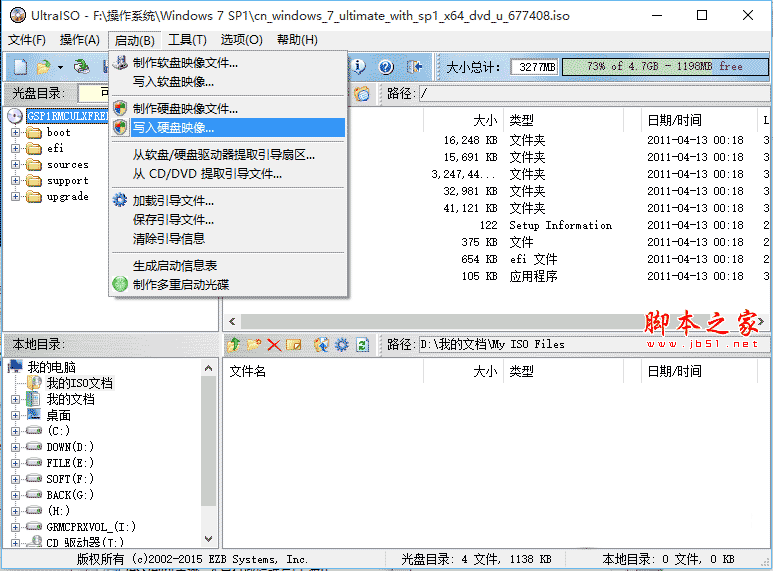Click the up arrow of local tree scrollbar
773x571 pixels.
209,368
